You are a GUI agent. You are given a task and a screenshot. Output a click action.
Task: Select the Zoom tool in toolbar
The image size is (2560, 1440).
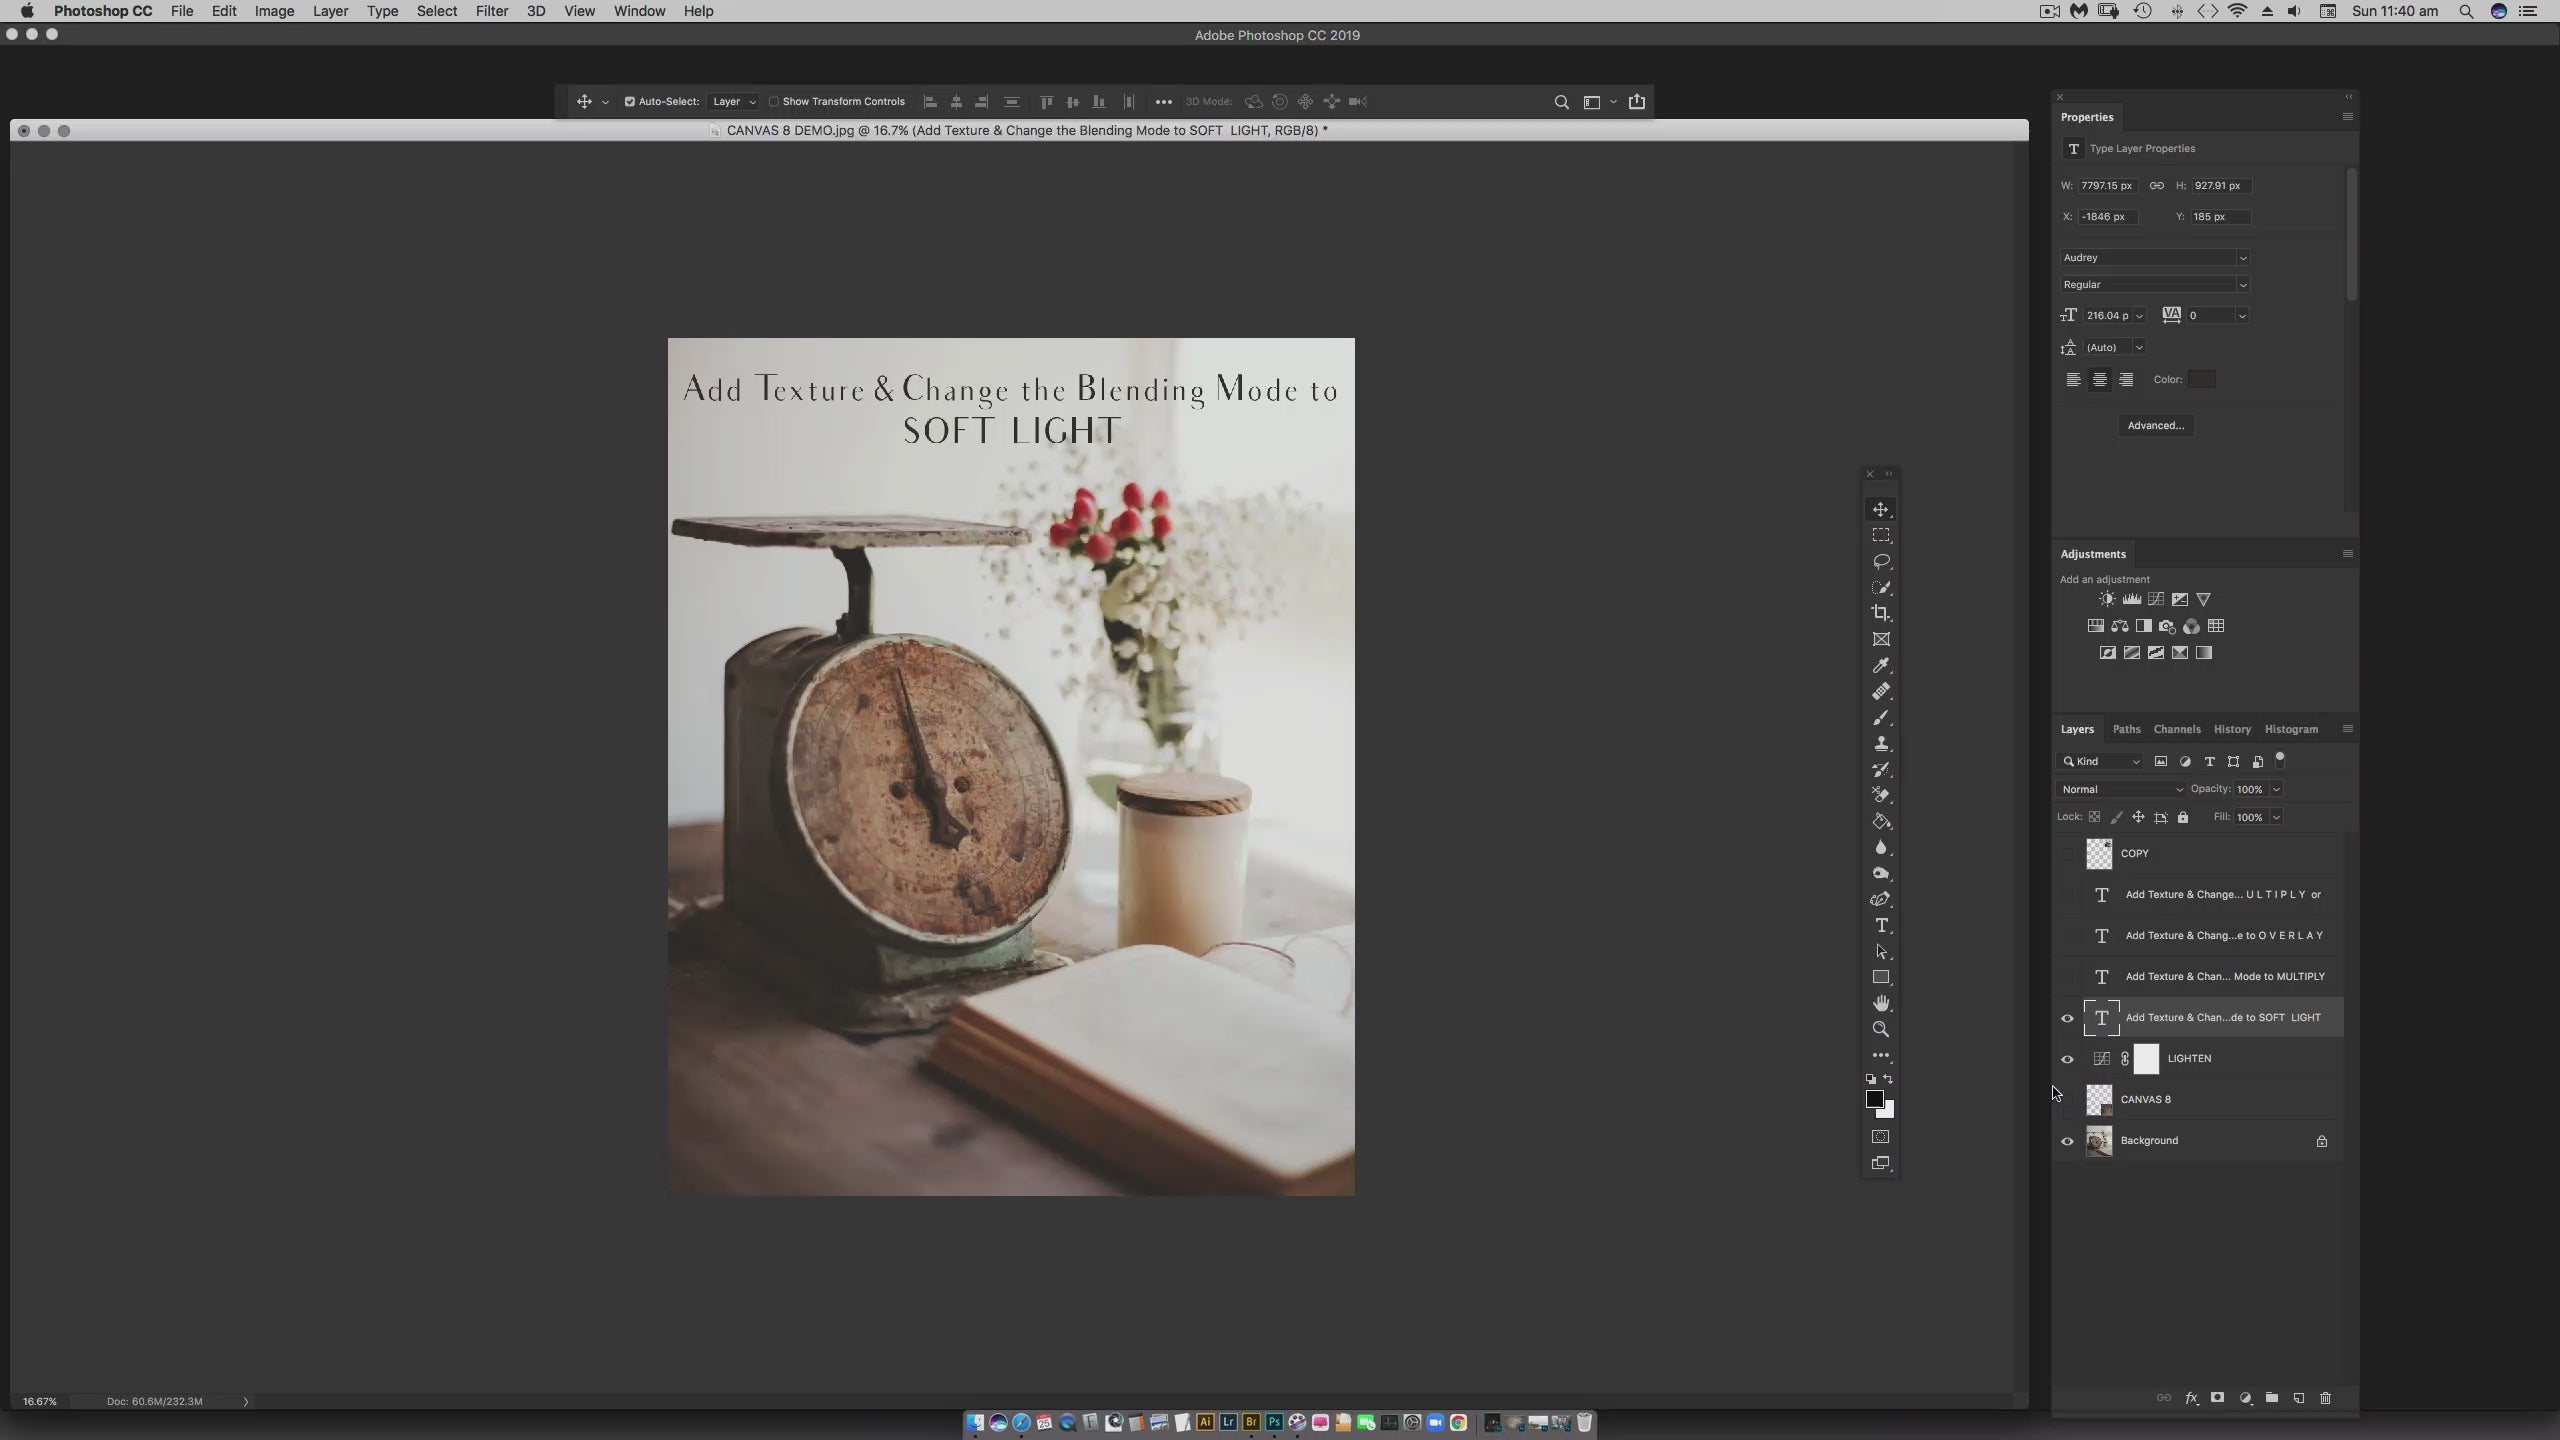(1881, 1029)
